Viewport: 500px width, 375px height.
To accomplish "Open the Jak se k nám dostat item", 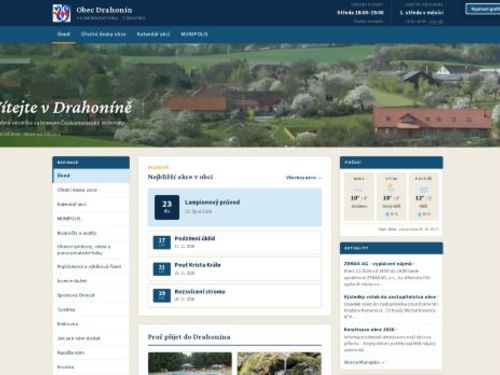I will click(x=91, y=338).
